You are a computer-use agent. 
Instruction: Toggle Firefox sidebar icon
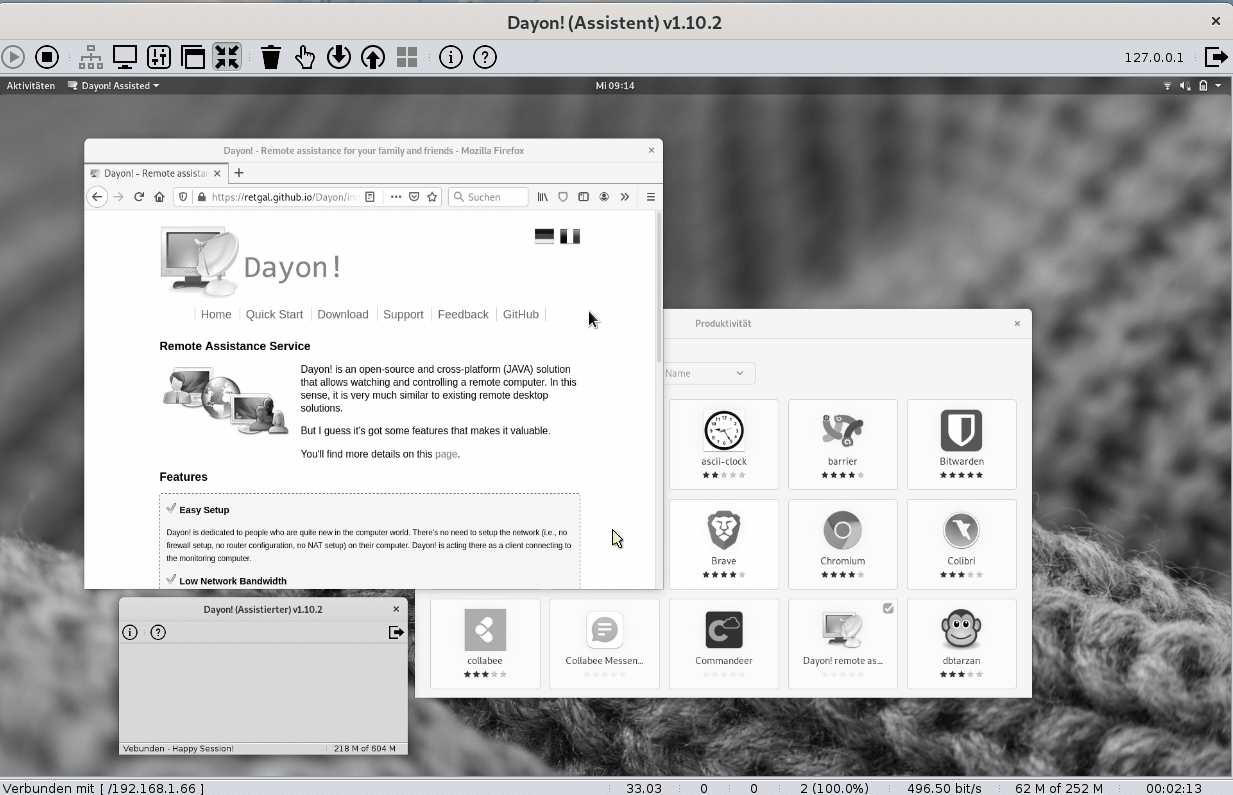(583, 197)
